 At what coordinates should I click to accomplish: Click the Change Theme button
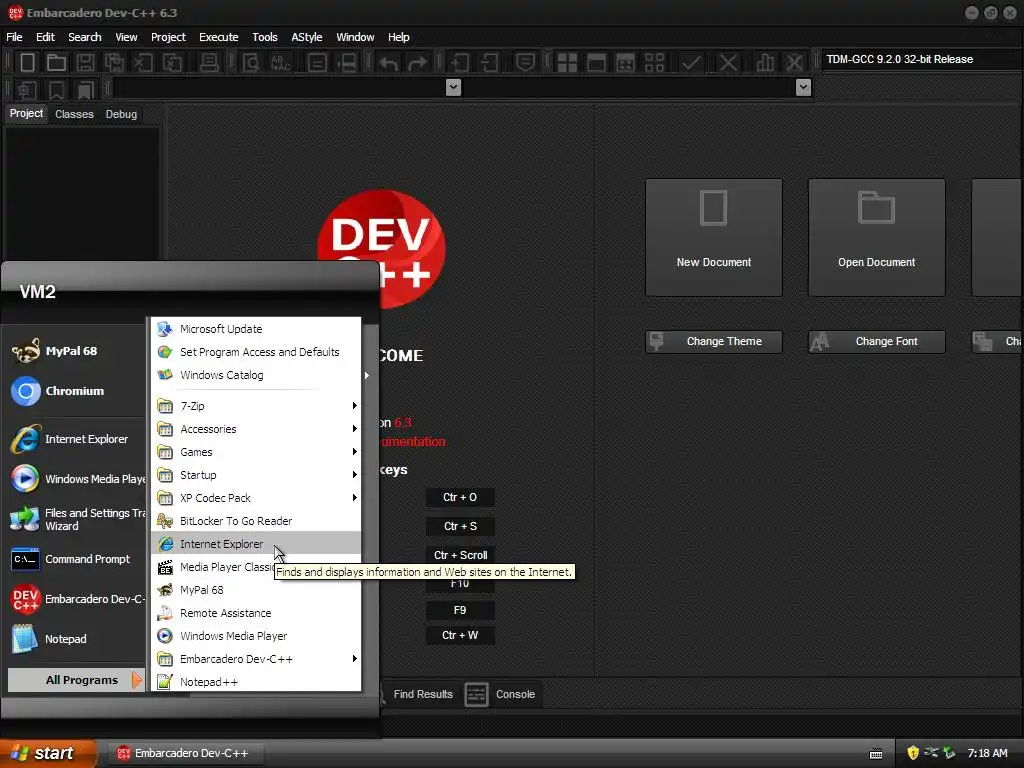coord(714,342)
